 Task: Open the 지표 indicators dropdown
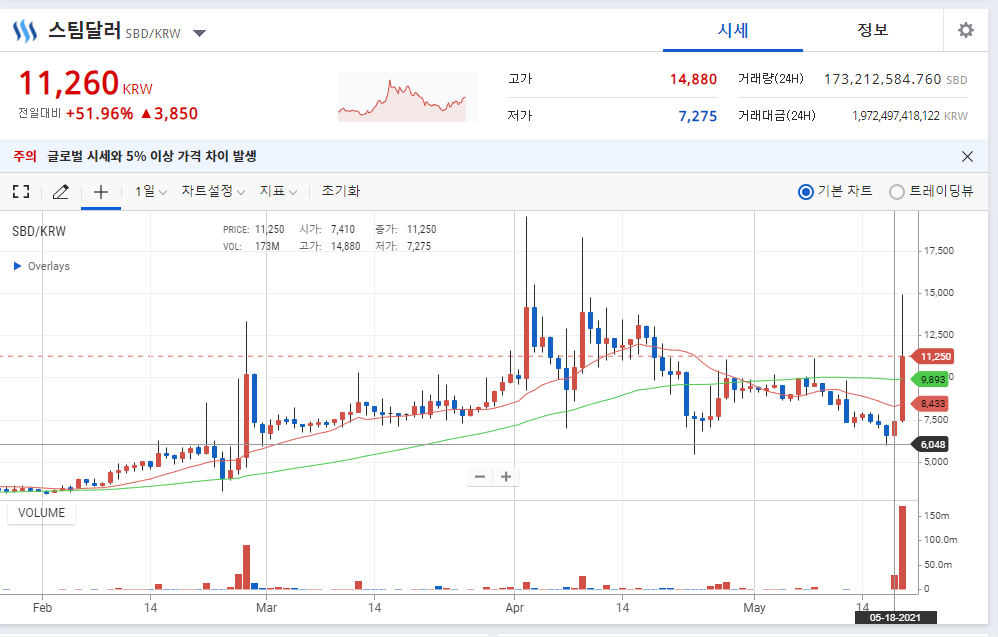[278, 192]
